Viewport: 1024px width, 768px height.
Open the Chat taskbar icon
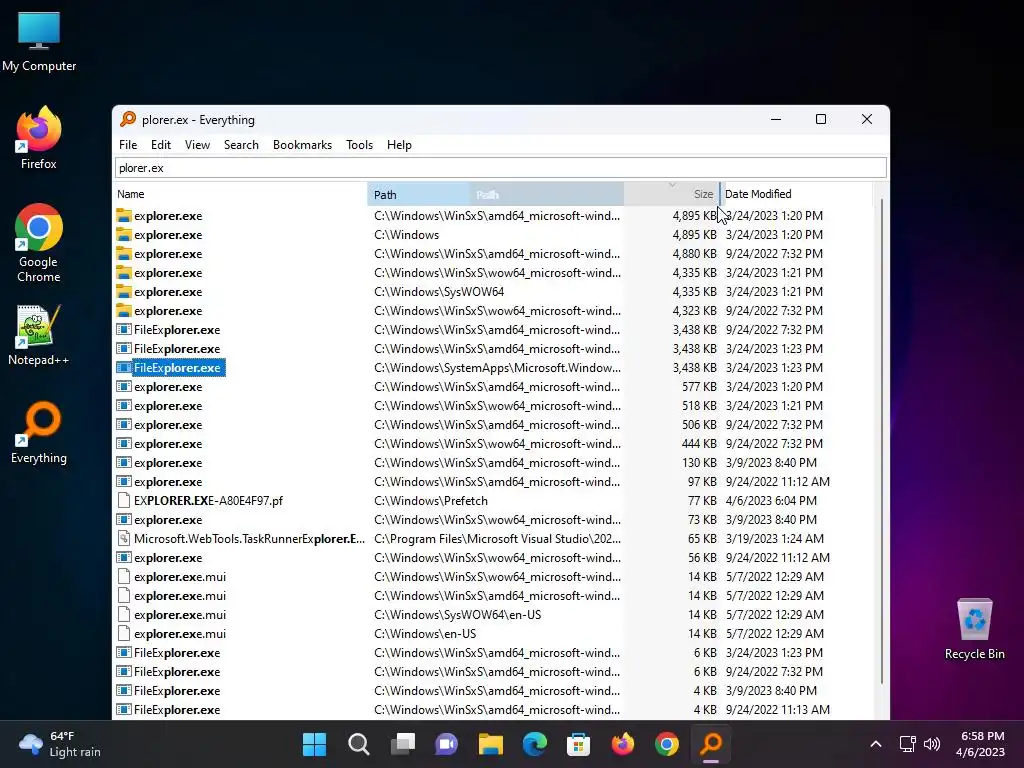click(x=447, y=744)
